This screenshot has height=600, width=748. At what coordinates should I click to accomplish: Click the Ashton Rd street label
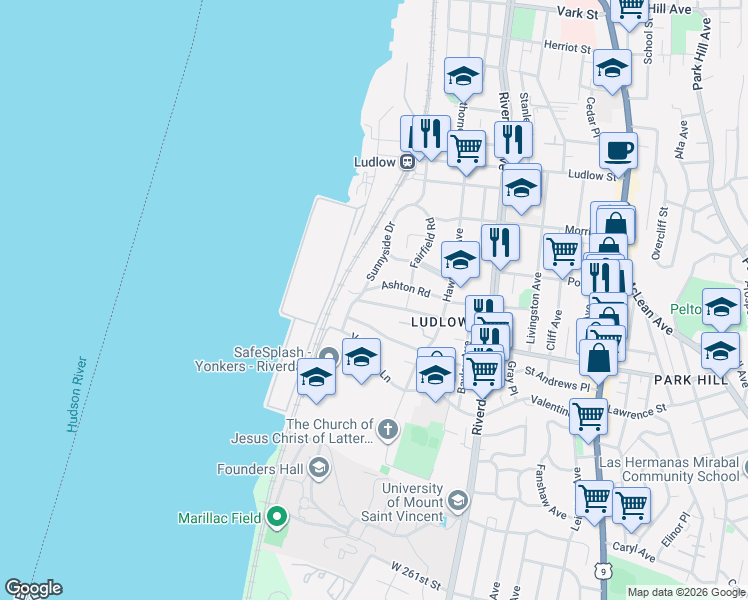(x=406, y=289)
